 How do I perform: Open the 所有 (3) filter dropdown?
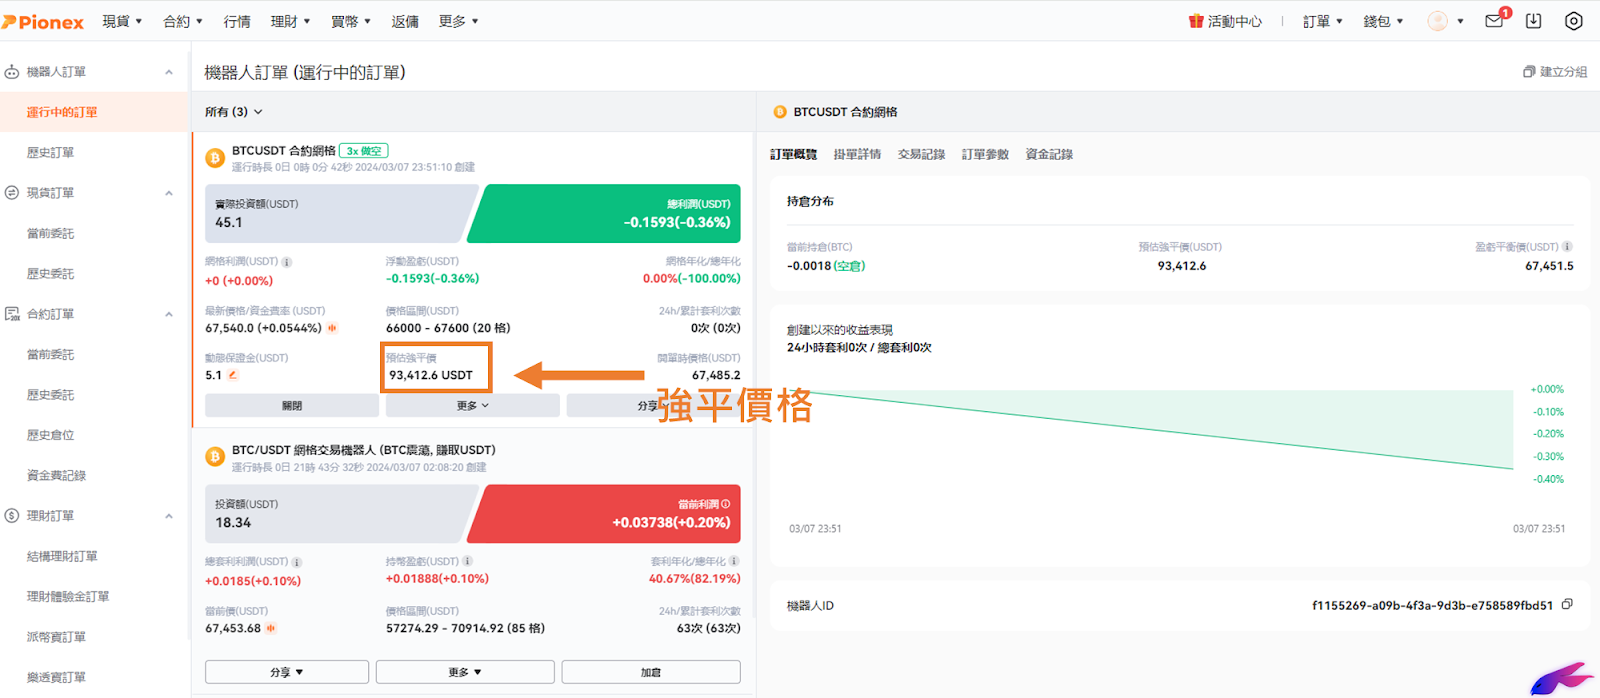tap(234, 112)
